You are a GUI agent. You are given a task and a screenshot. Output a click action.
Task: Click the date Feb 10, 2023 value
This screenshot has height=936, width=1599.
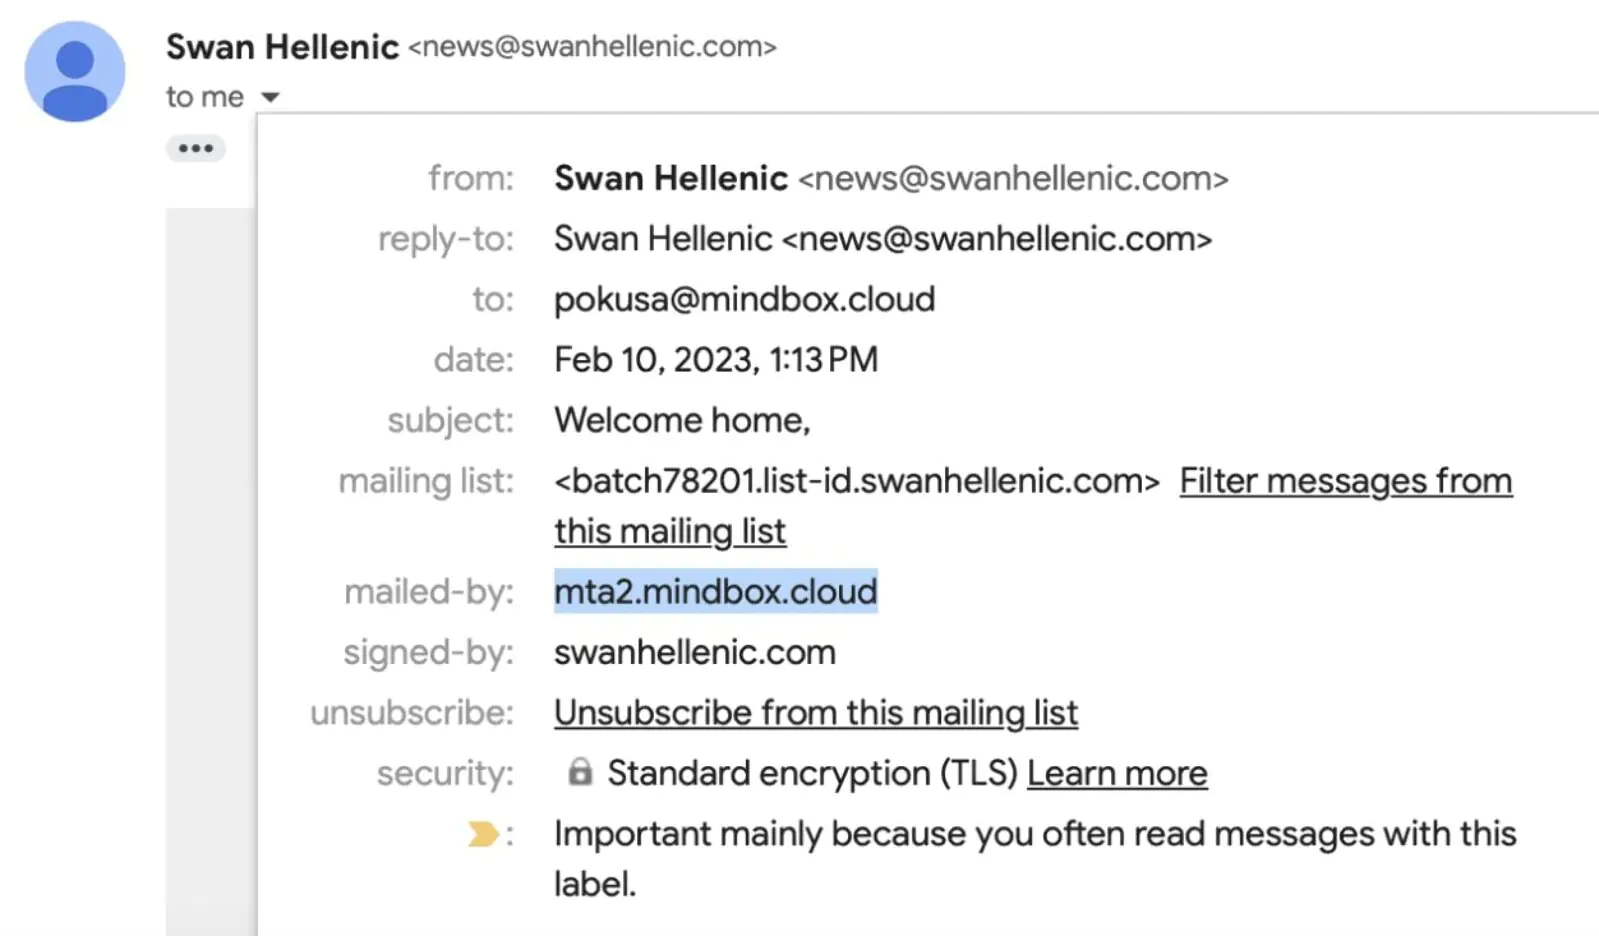pos(716,360)
